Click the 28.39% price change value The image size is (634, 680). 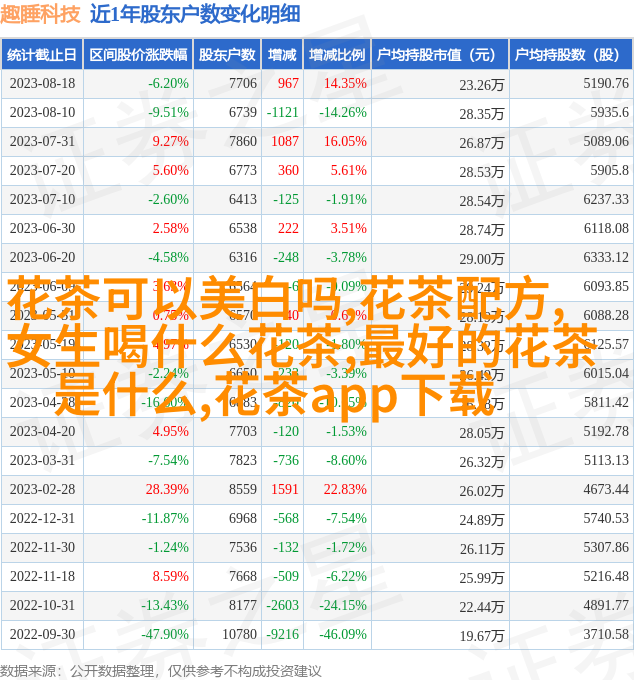pyautogui.click(x=167, y=490)
